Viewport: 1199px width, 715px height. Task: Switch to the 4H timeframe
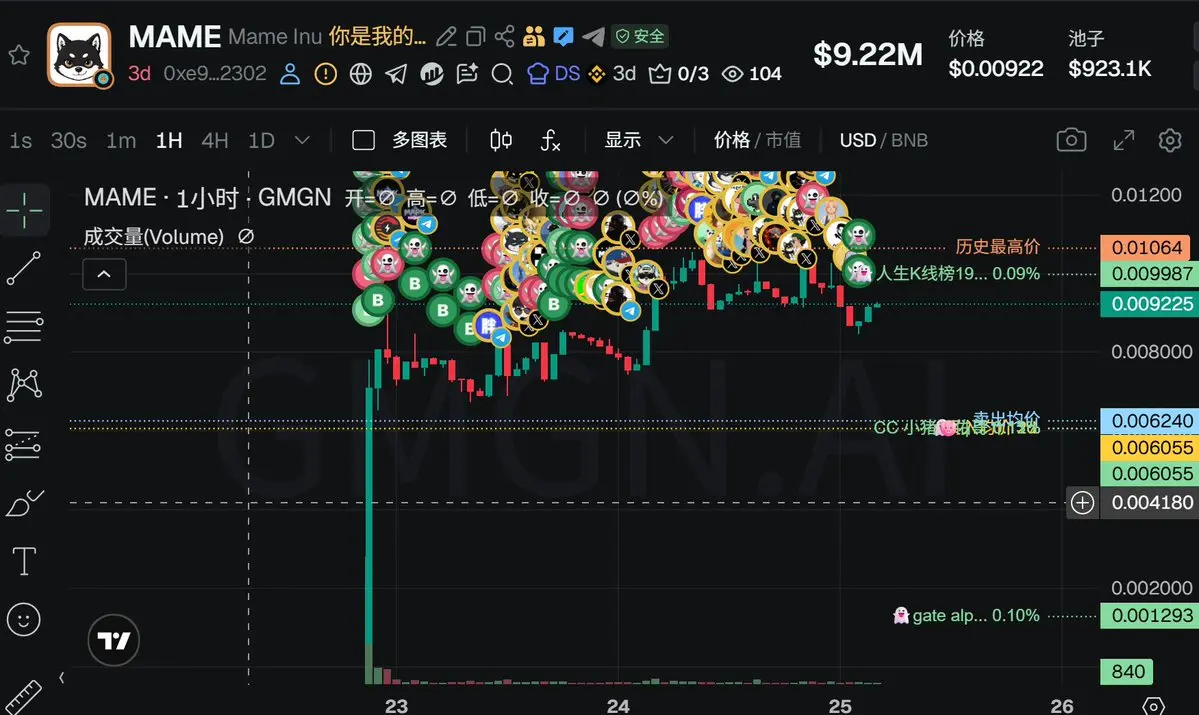[x=215, y=141]
